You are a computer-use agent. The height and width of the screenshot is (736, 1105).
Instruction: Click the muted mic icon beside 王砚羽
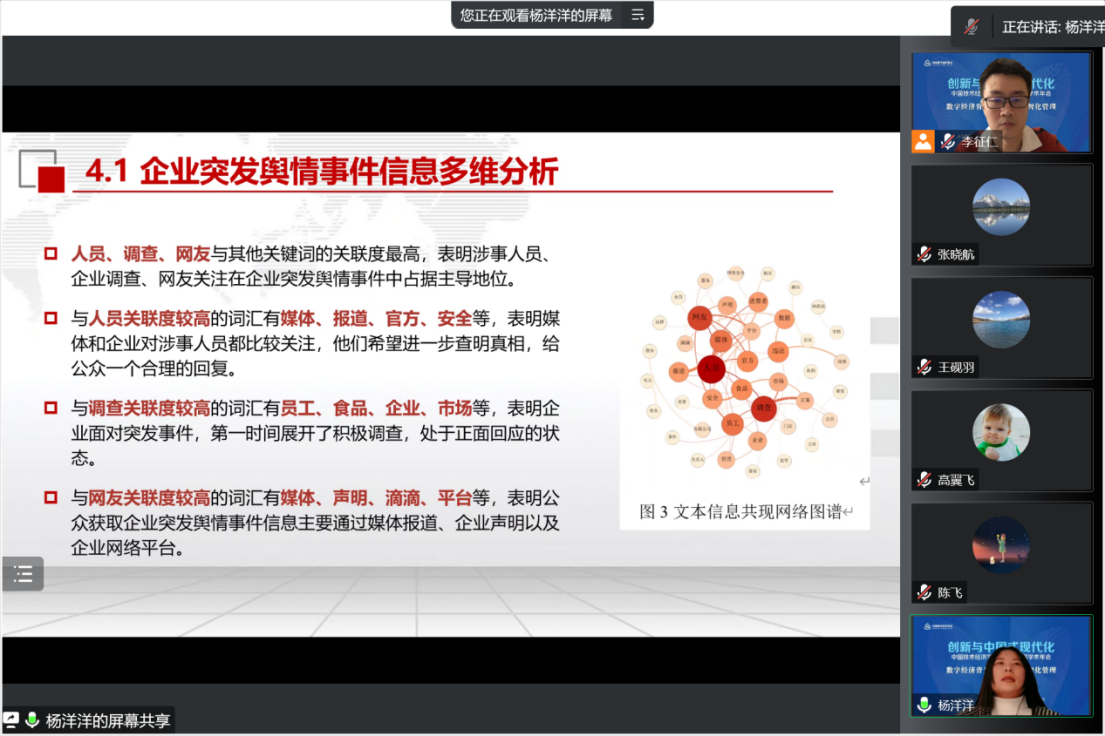(925, 367)
